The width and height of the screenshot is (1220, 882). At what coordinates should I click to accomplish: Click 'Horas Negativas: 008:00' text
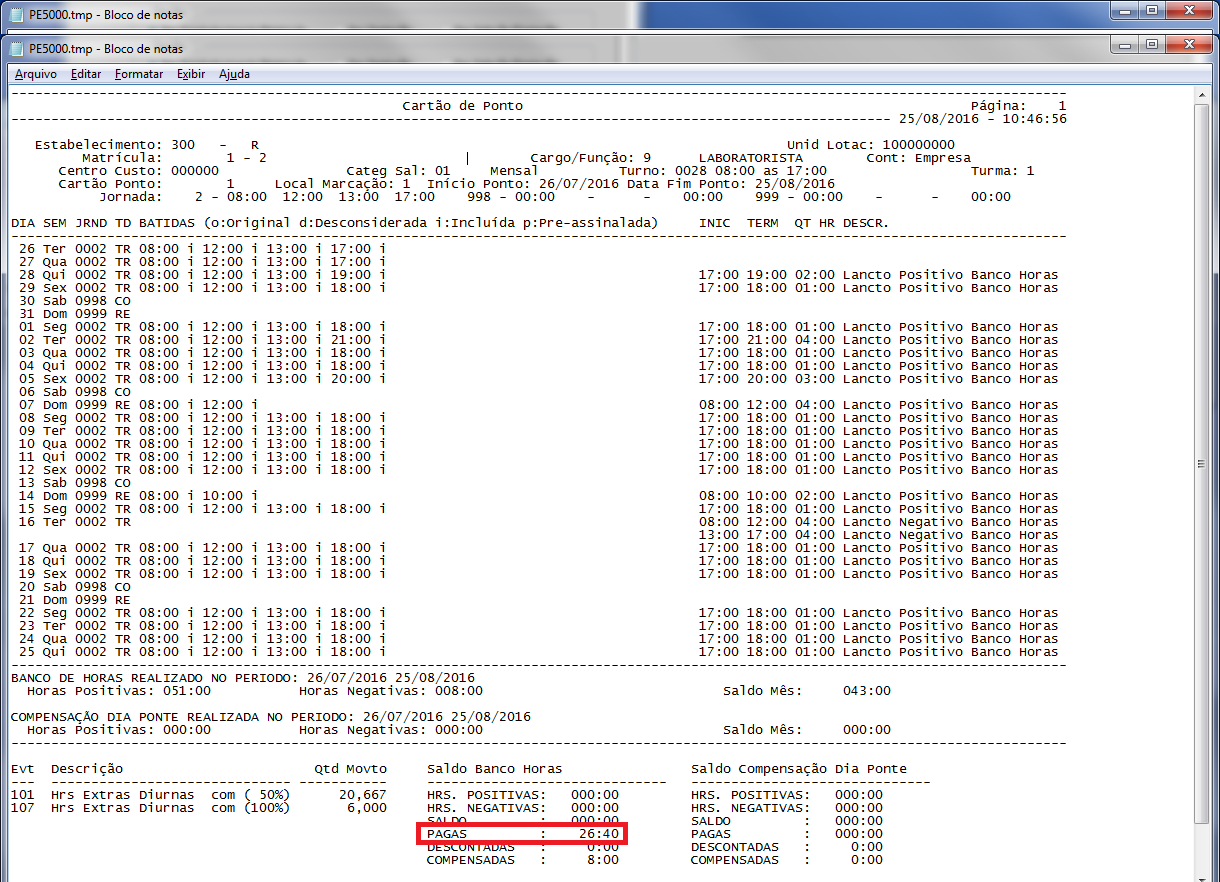391,691
